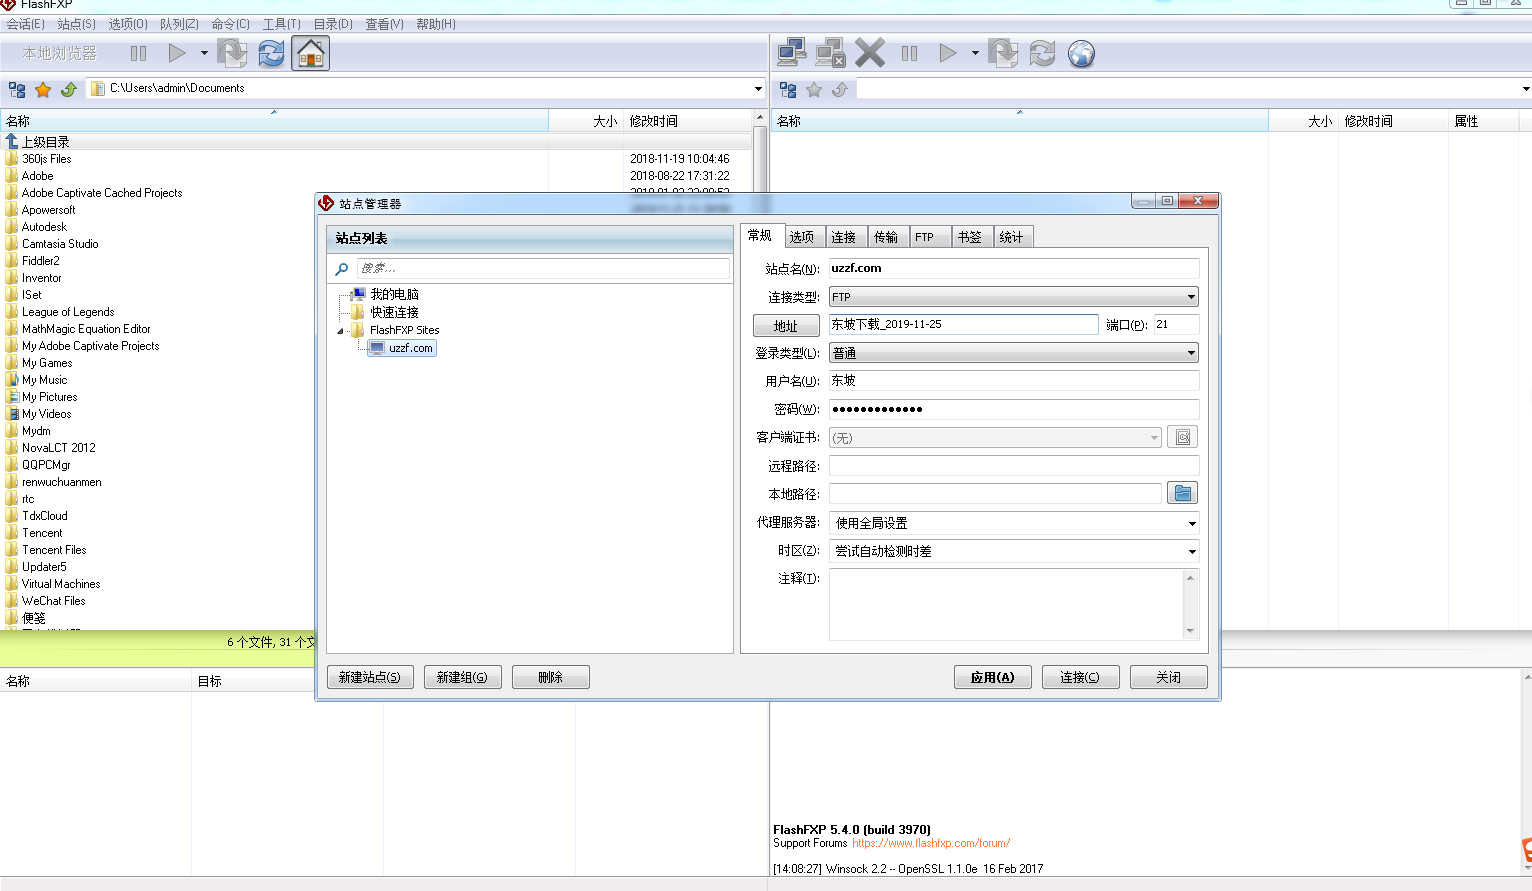Image resolution: width=1532 pixels, height=891 pixels.
Task: Click the 远程路径 input field
Action: (x=1014, y=465)
